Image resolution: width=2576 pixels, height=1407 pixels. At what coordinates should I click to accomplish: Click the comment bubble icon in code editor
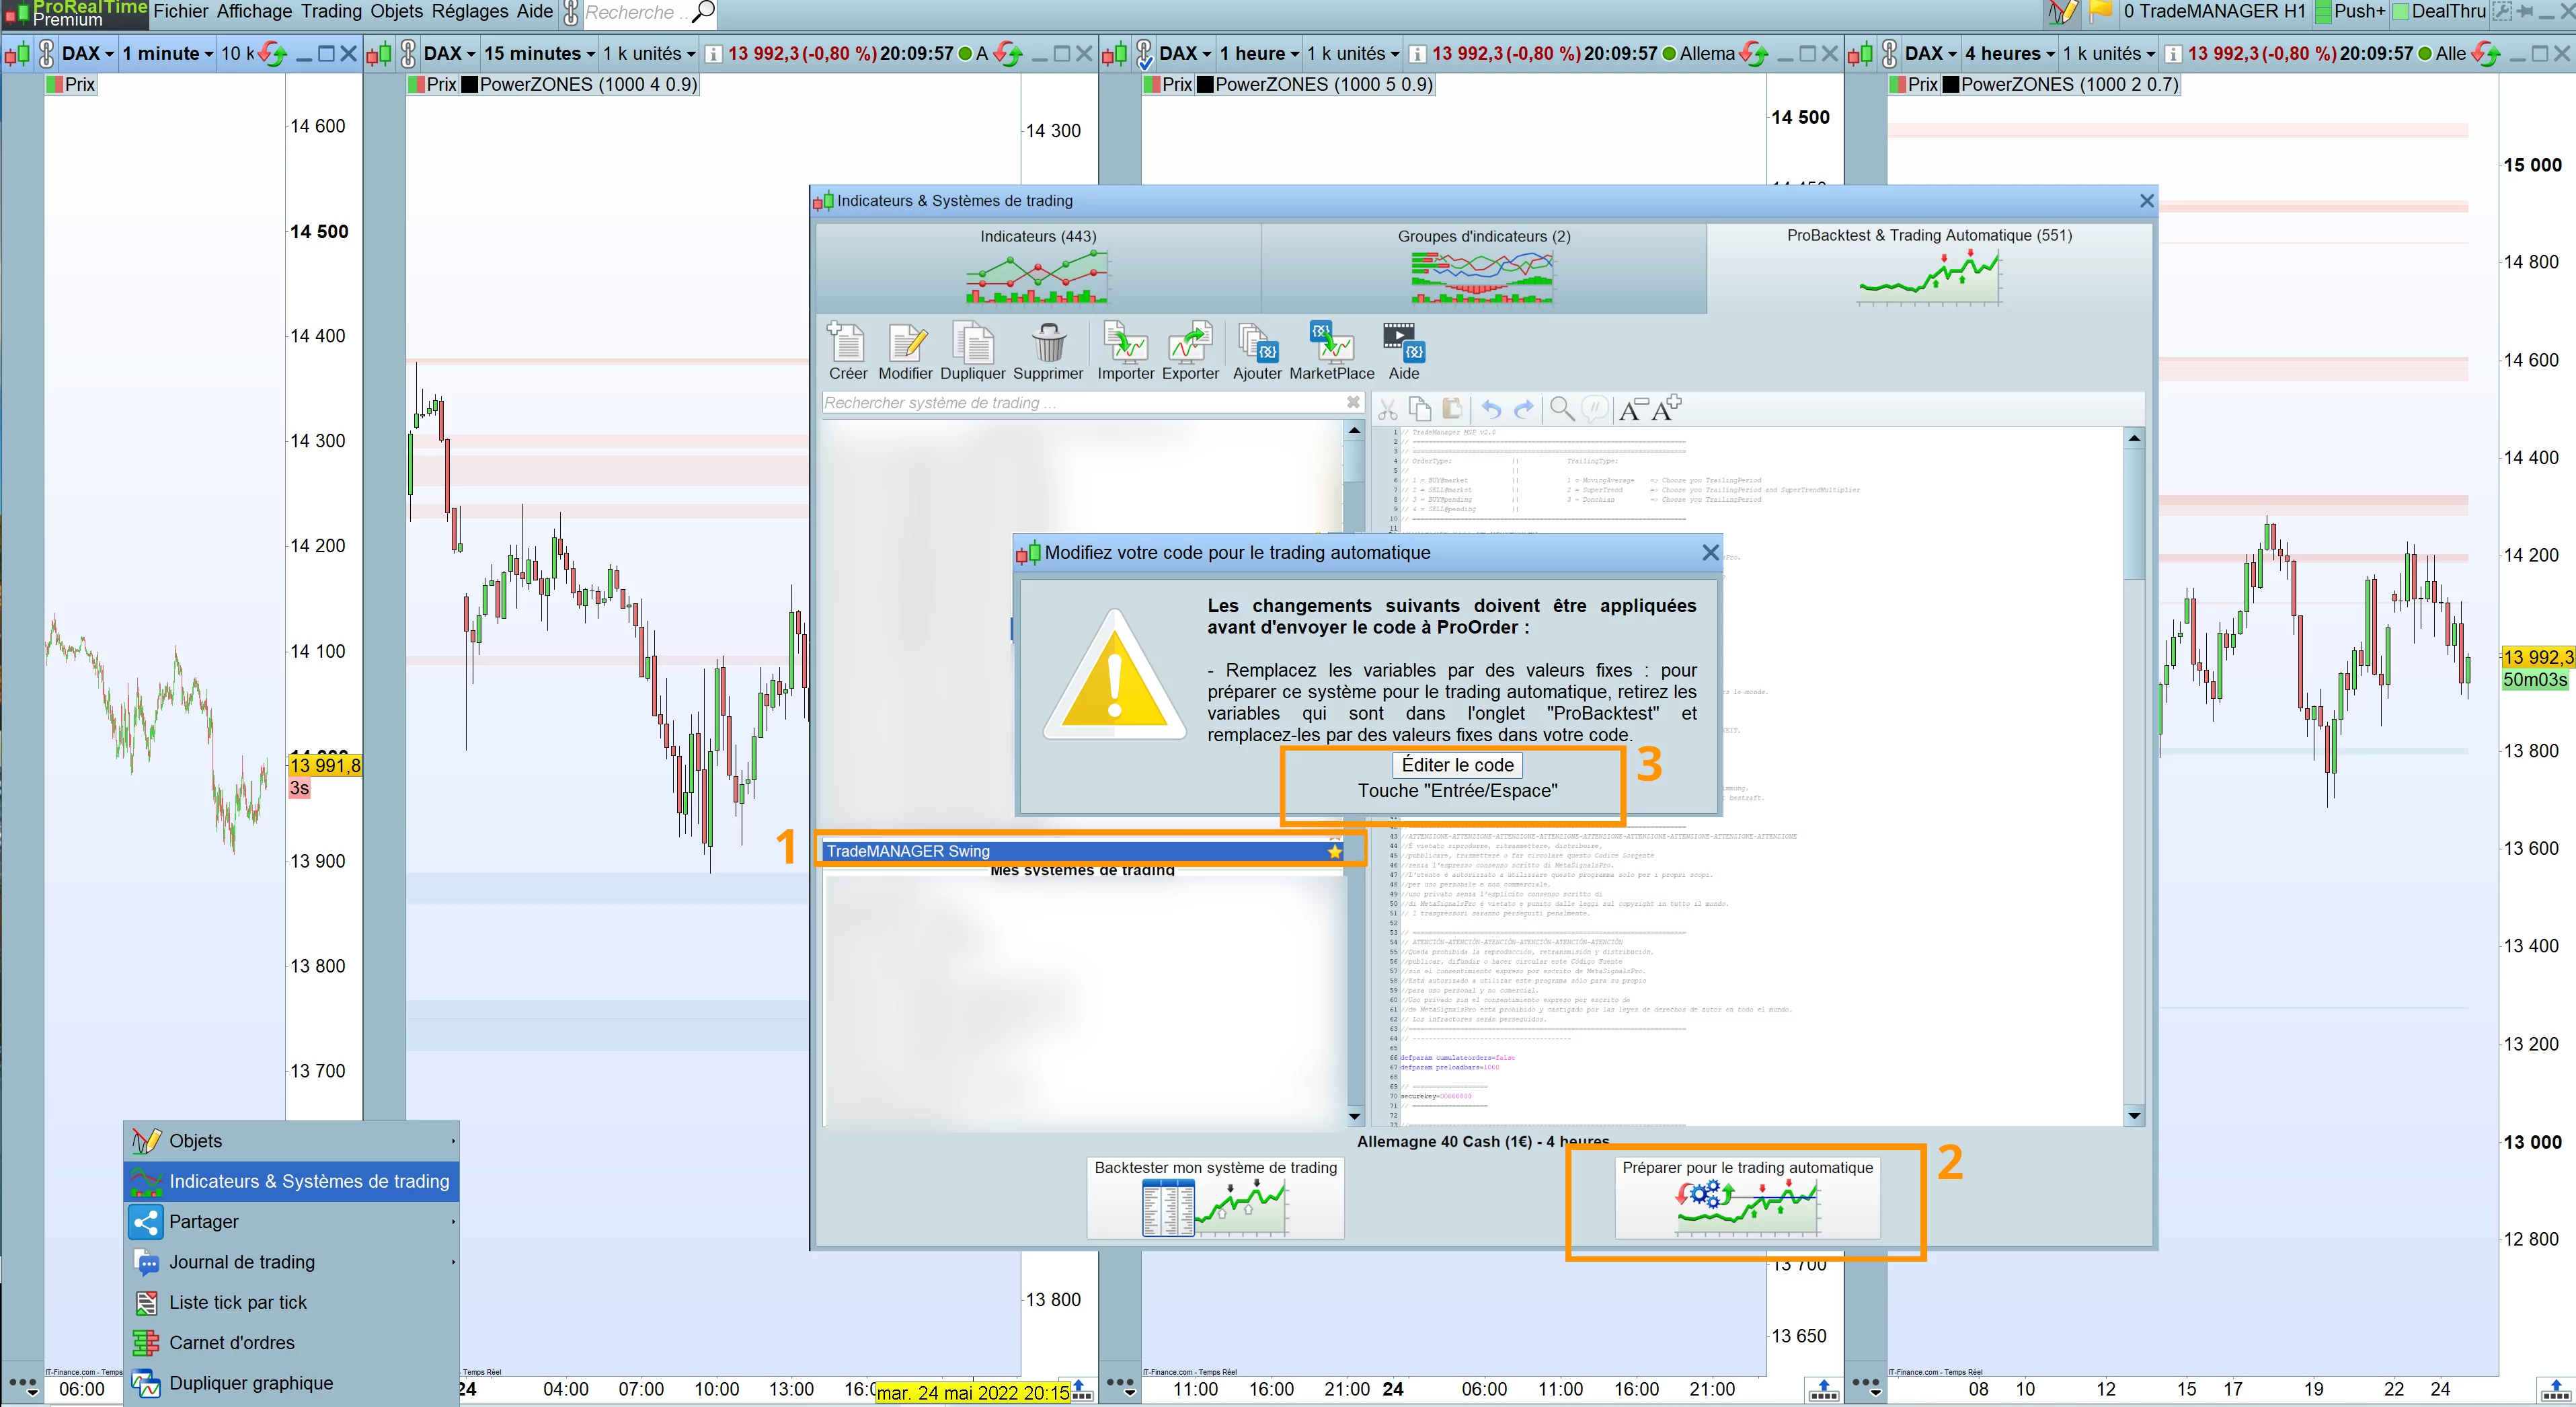(1596, 409)
